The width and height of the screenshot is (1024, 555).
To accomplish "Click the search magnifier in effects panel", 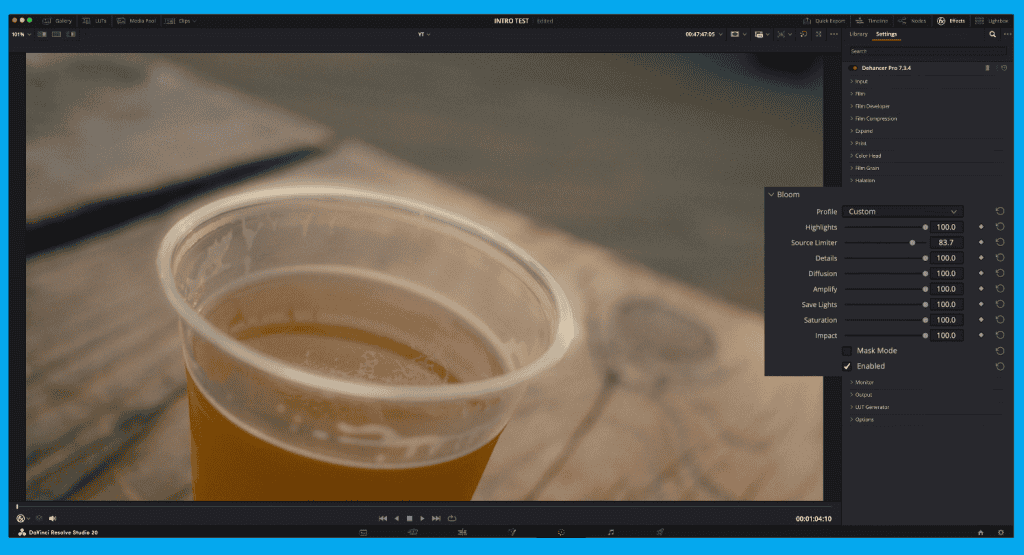I will tap(992, 34).
